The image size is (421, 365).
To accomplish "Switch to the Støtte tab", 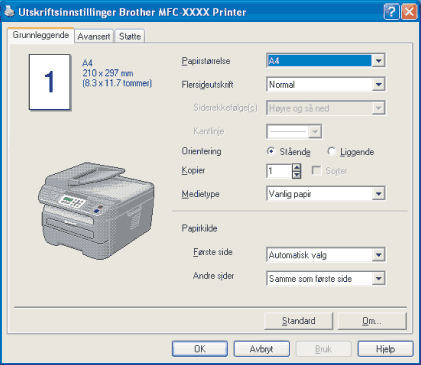I will coord(130,36).
